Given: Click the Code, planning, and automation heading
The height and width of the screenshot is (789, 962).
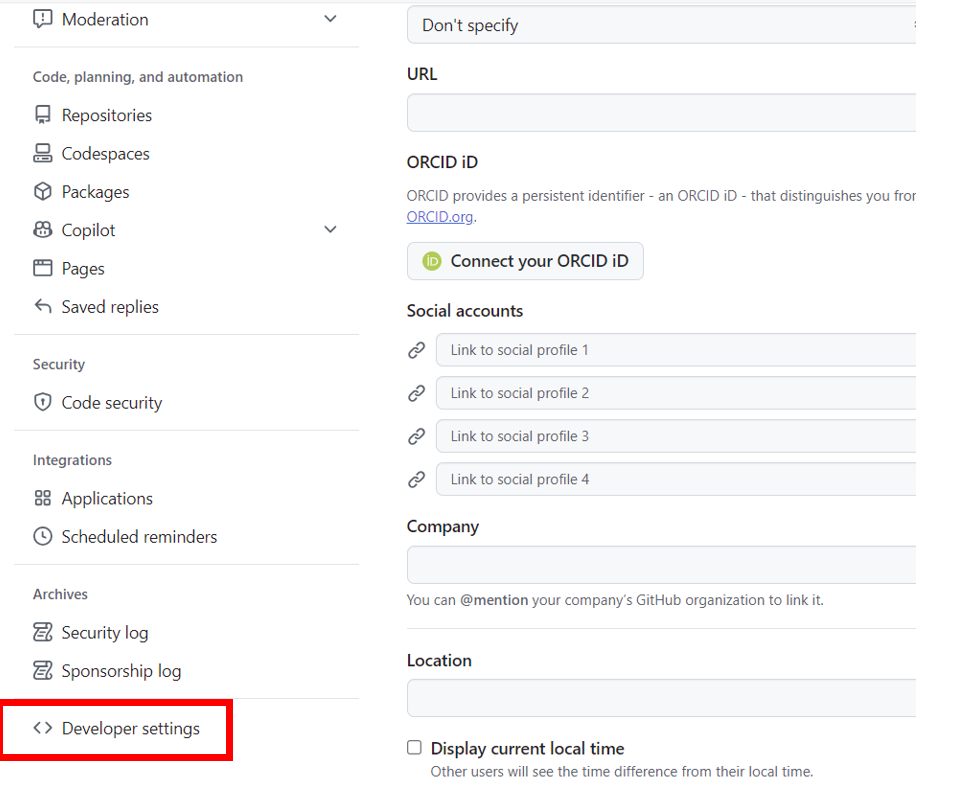Looking at the screenshot, I should (x=138, y=77).
